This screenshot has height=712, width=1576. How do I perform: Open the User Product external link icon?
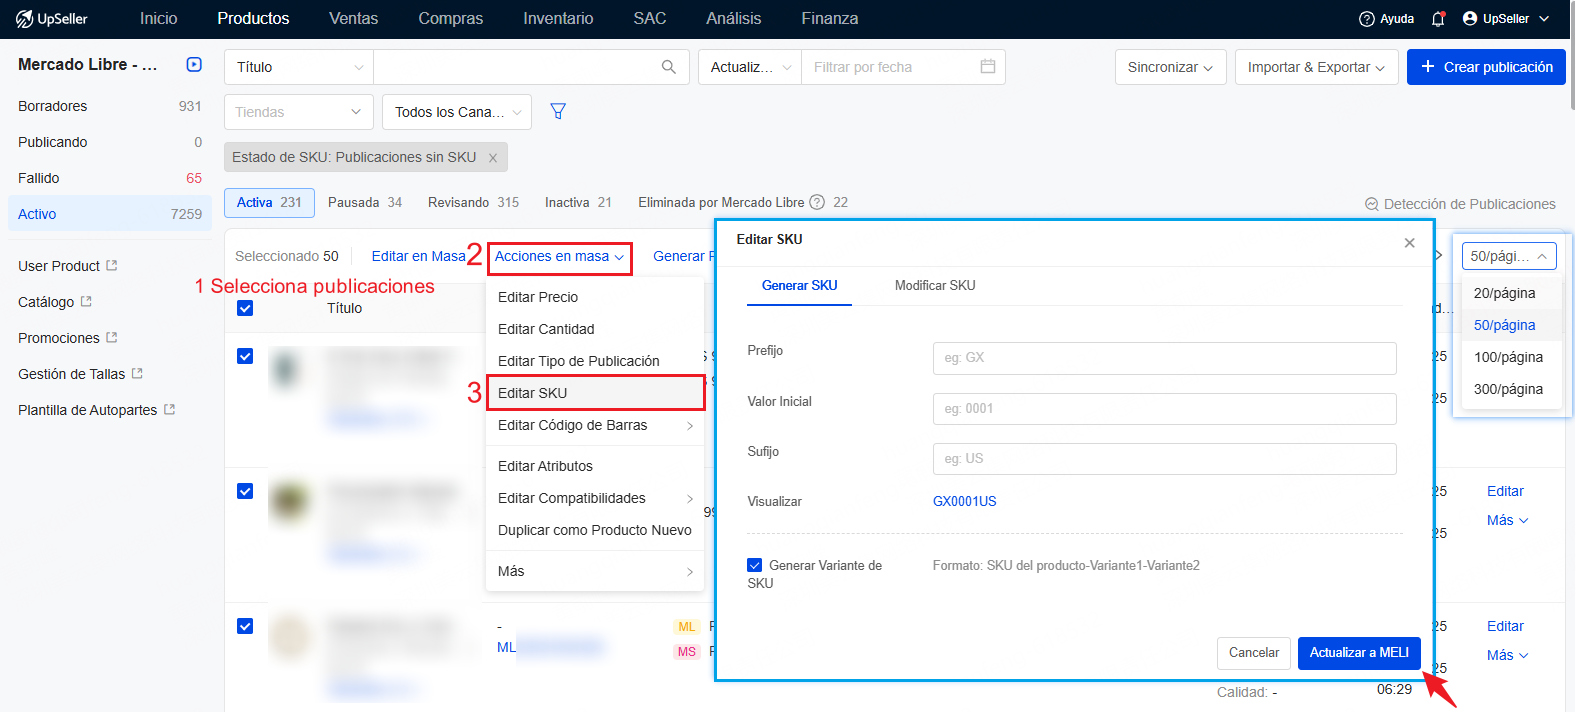tap(112, 266)
